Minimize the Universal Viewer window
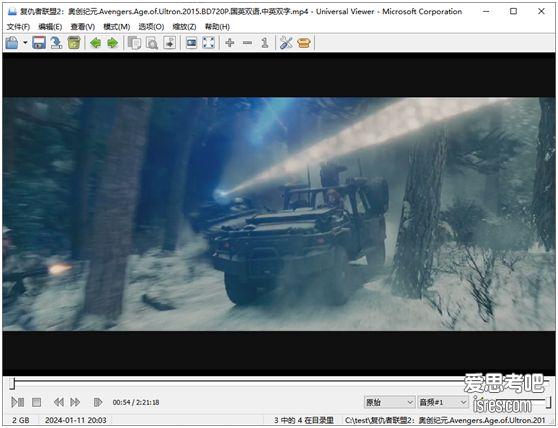This screenshot has height=428, width=558. (x=486, y=11)
